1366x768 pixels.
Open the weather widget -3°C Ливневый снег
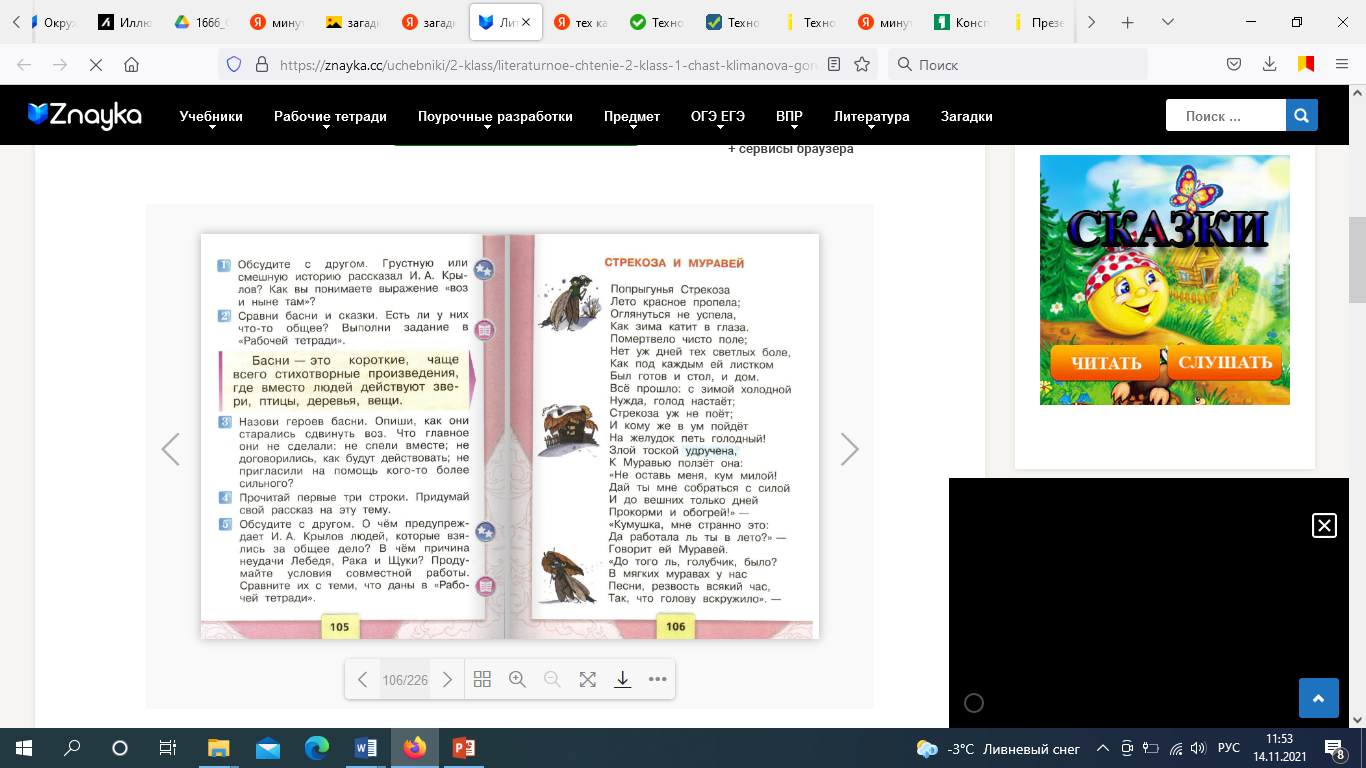[998, 748]
